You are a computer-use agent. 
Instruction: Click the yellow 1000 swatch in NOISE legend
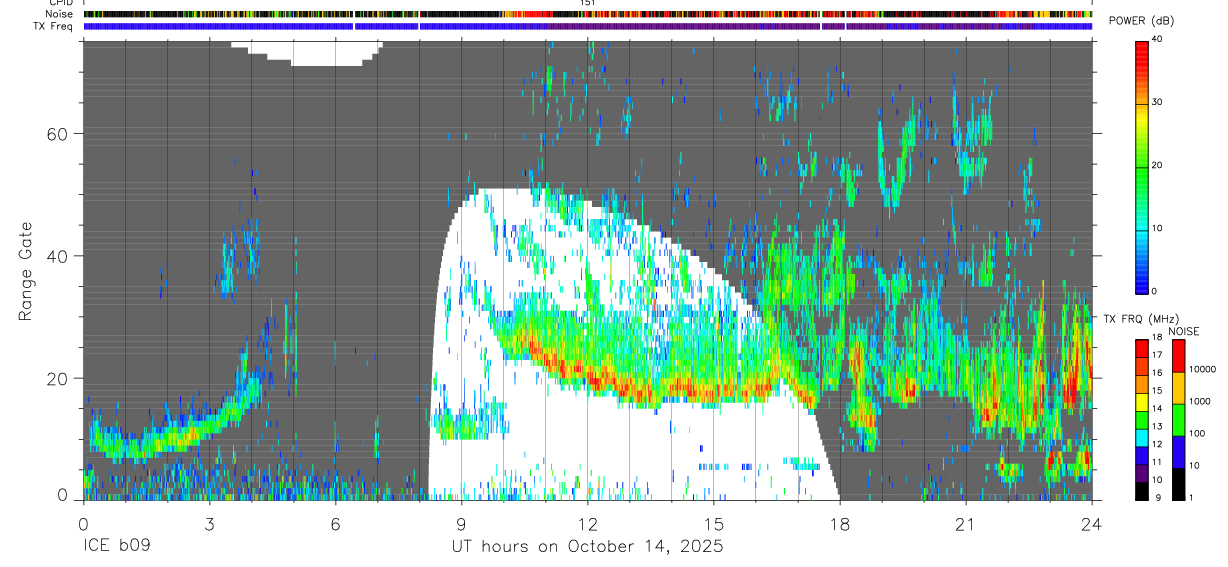(x=1177, y=388)
